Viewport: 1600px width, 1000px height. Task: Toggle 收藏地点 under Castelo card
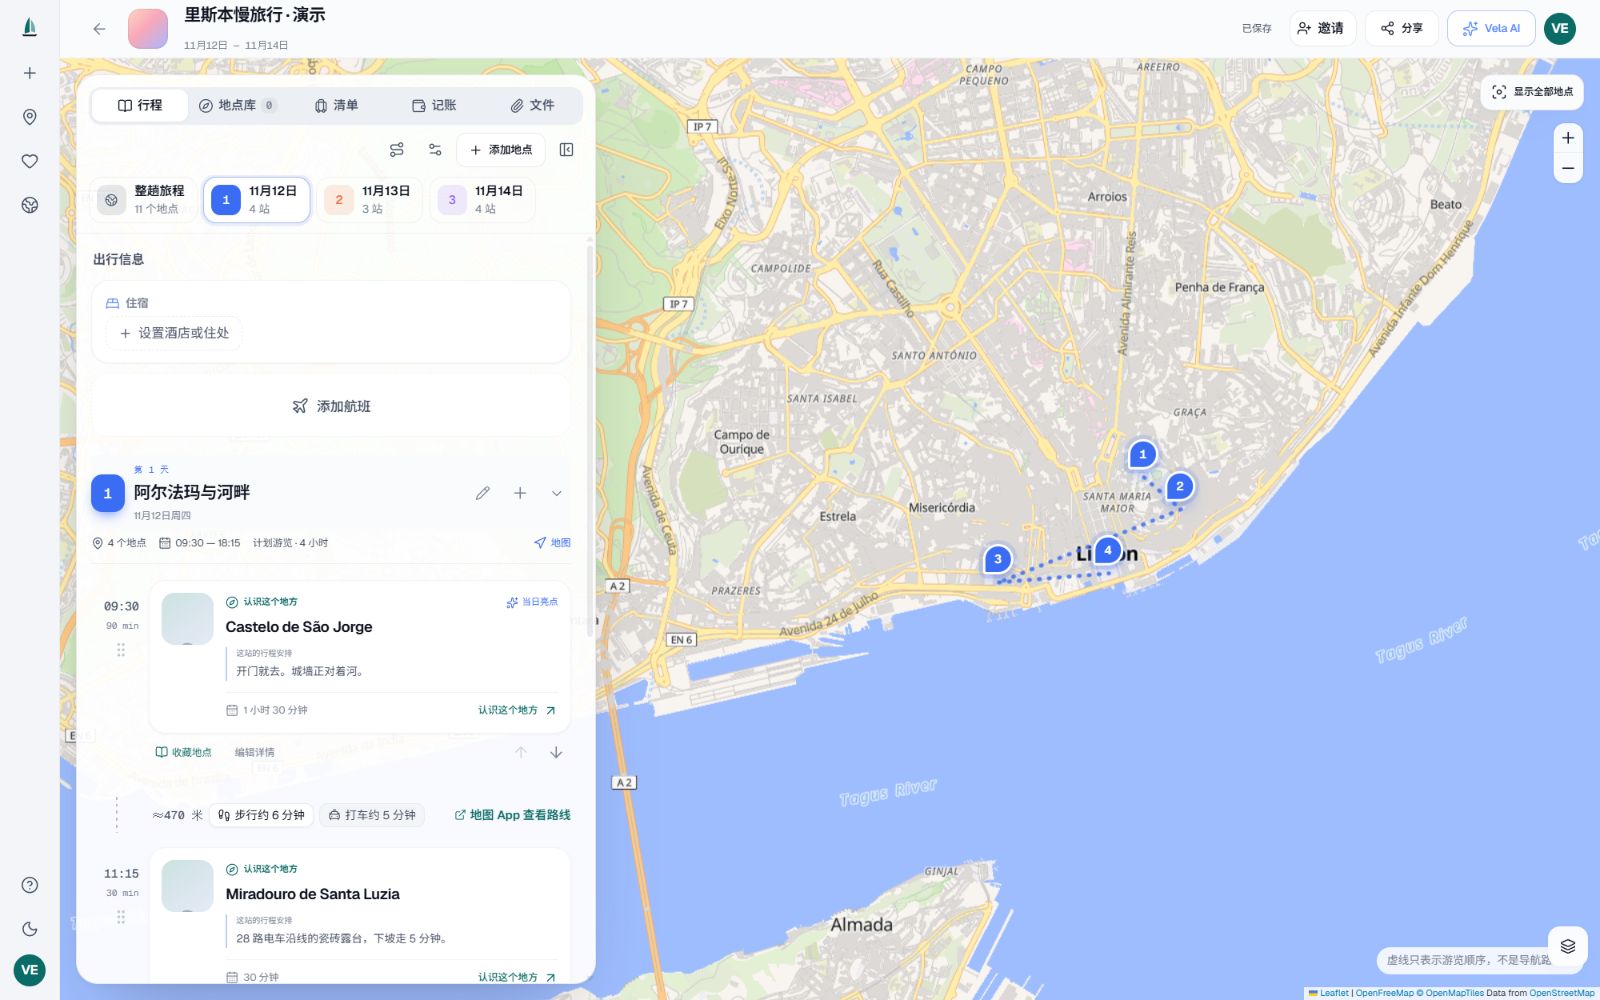[184, 752]
